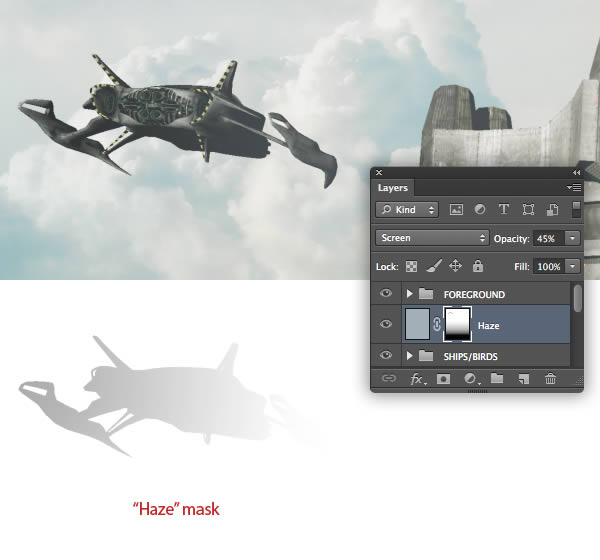Filter layers by type layers icon
The image size is (600, 560).
pos(504,209)
